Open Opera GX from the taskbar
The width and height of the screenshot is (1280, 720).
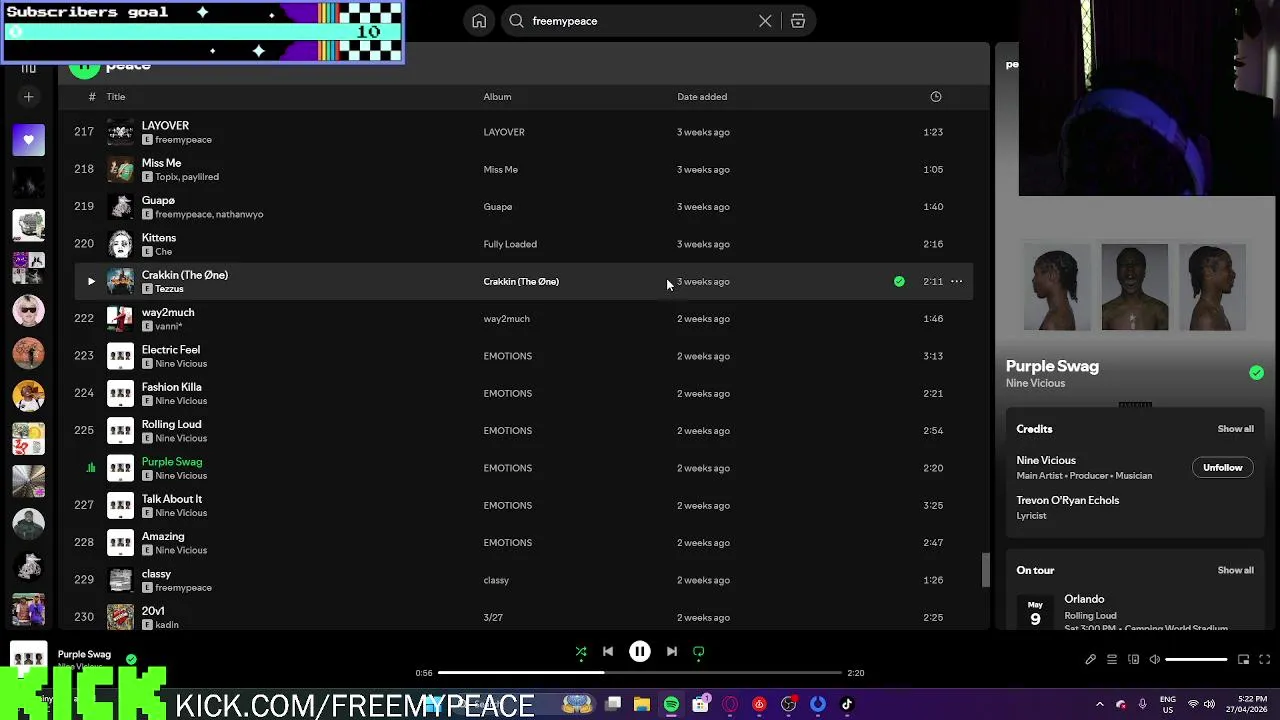[730, 704]
